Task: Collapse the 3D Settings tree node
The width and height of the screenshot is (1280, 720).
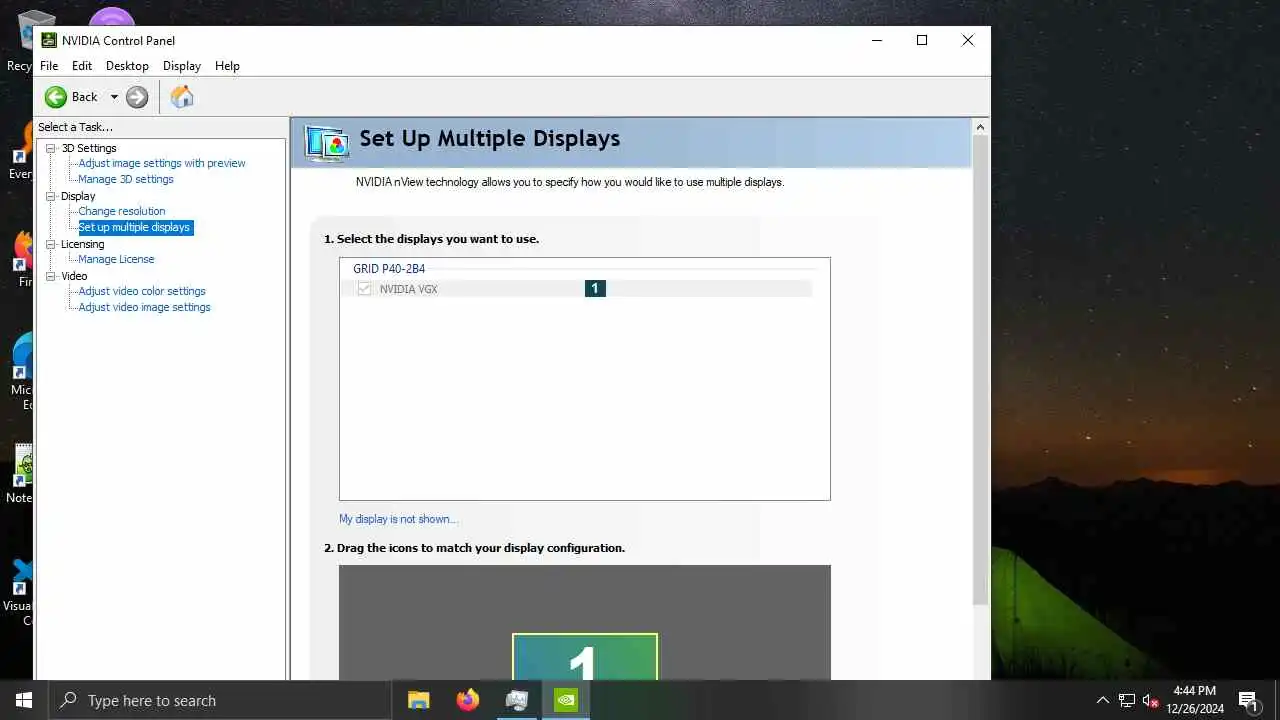Action: [x=51, y=148]
